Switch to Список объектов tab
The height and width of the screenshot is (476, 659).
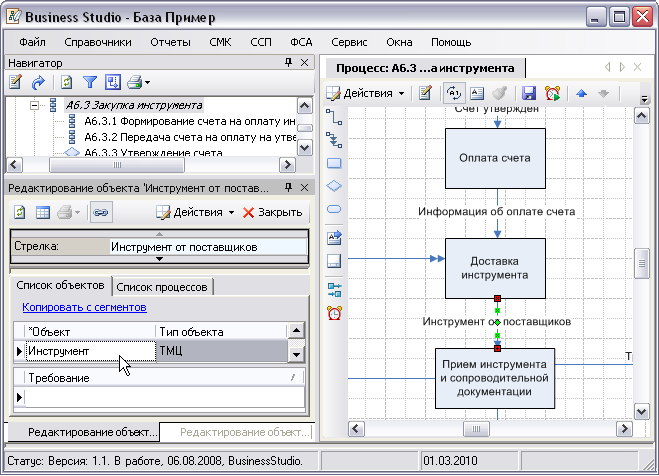click(x=61, y=286)
